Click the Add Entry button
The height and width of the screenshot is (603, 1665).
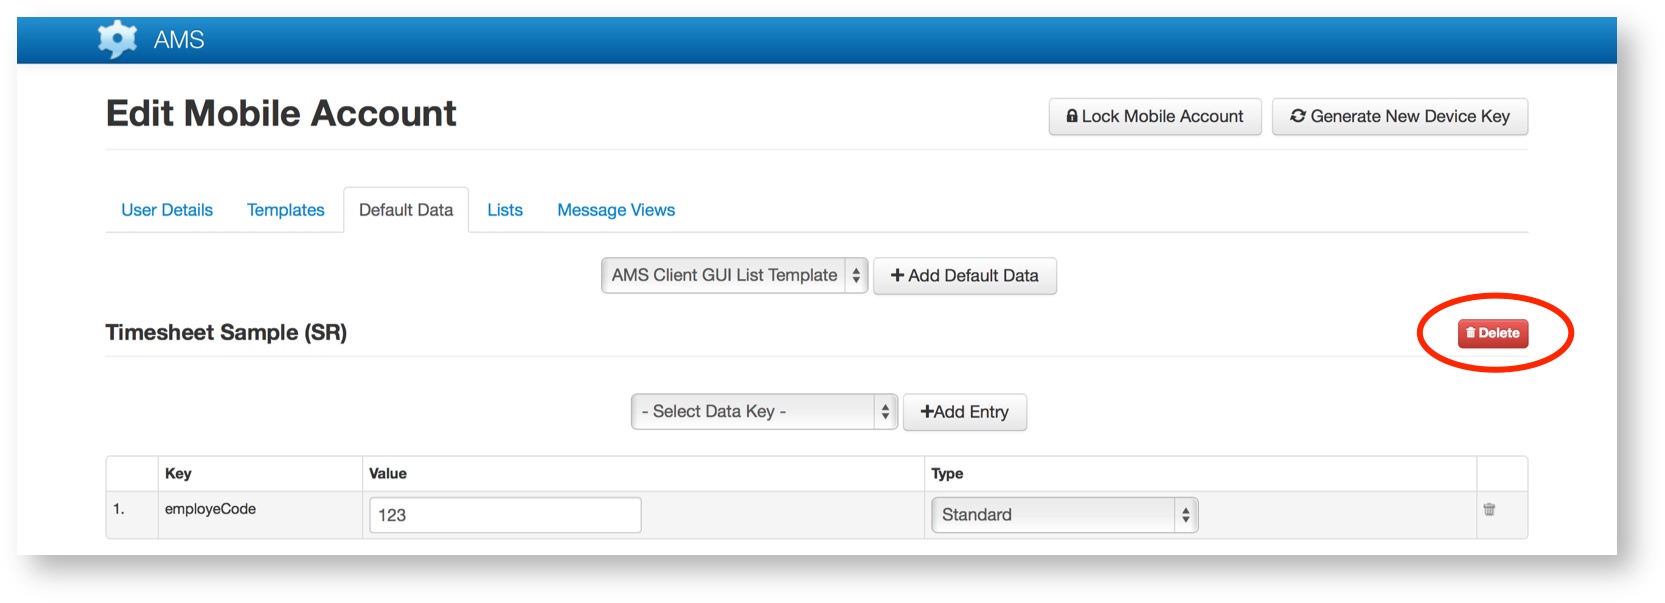pyautogui.click(x=964, y=412)
